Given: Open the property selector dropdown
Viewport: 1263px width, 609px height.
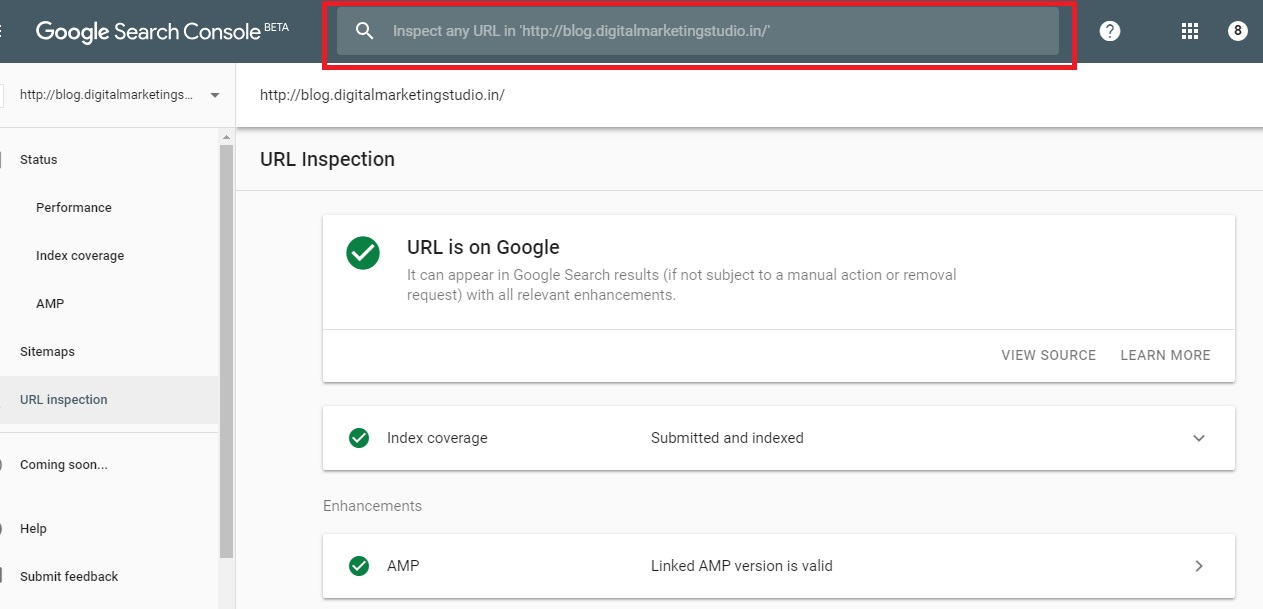Looking at the screenshot, I should point(215,95).
